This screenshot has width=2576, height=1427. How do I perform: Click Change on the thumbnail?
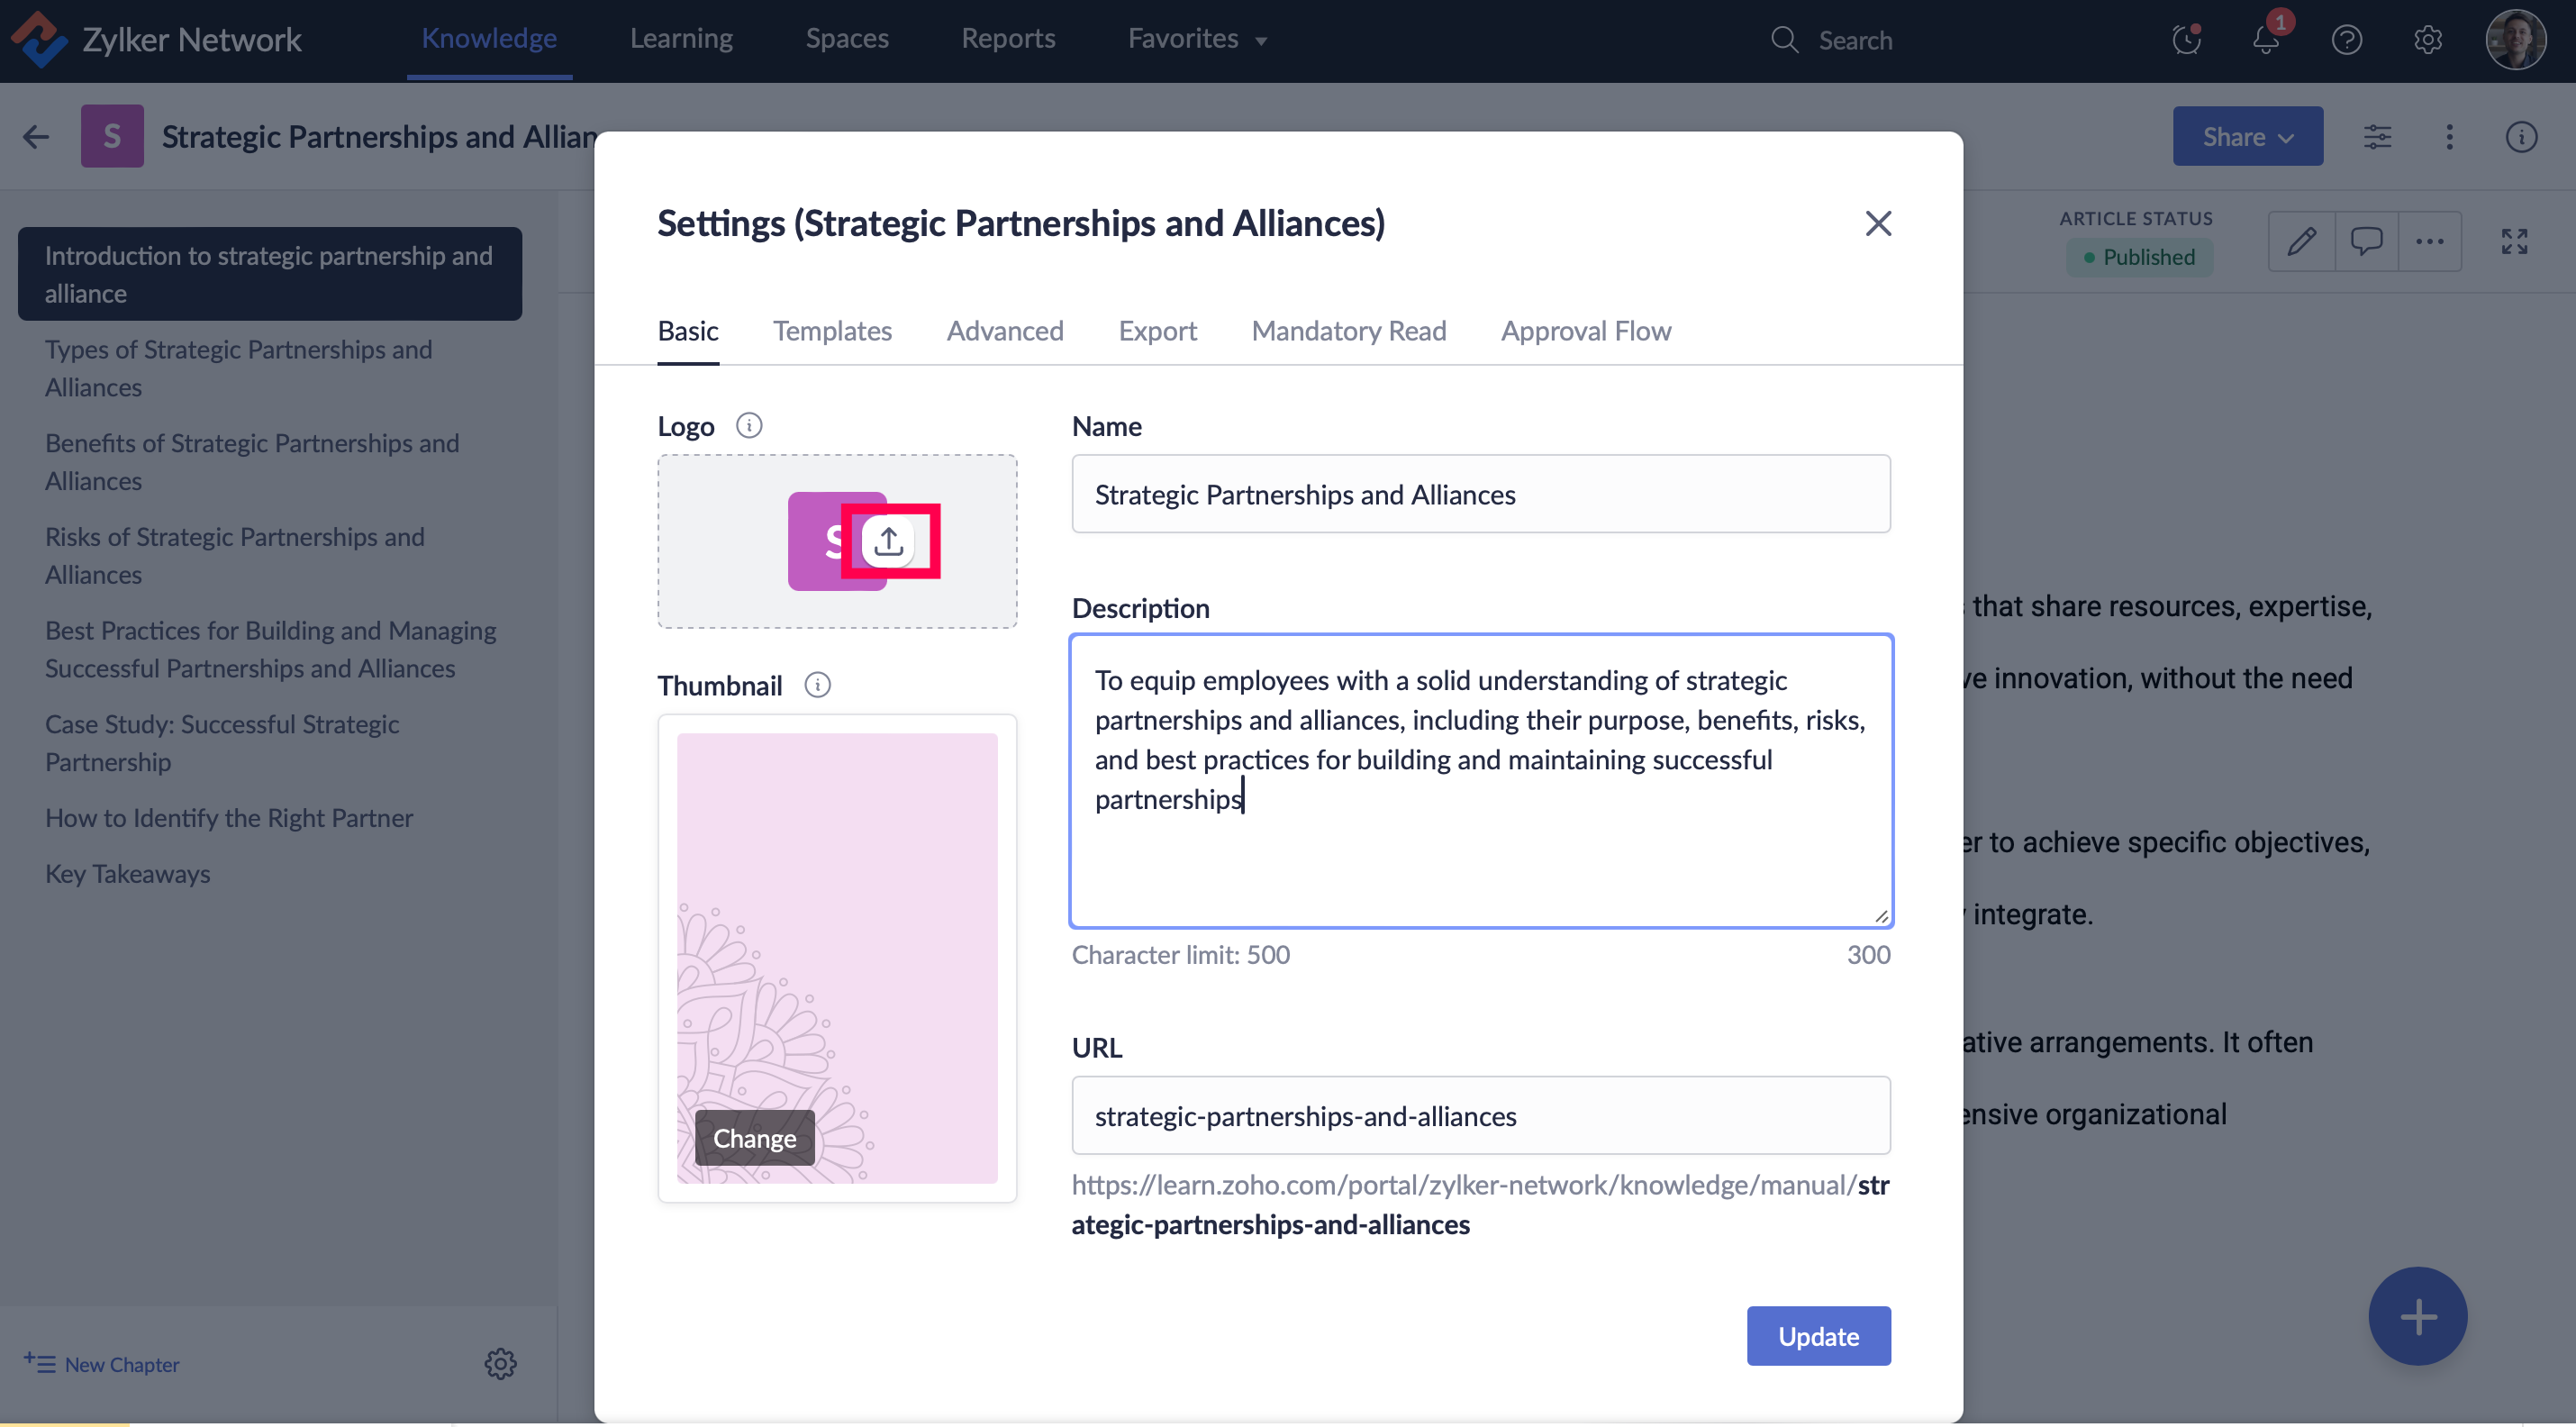[754, 1138]
